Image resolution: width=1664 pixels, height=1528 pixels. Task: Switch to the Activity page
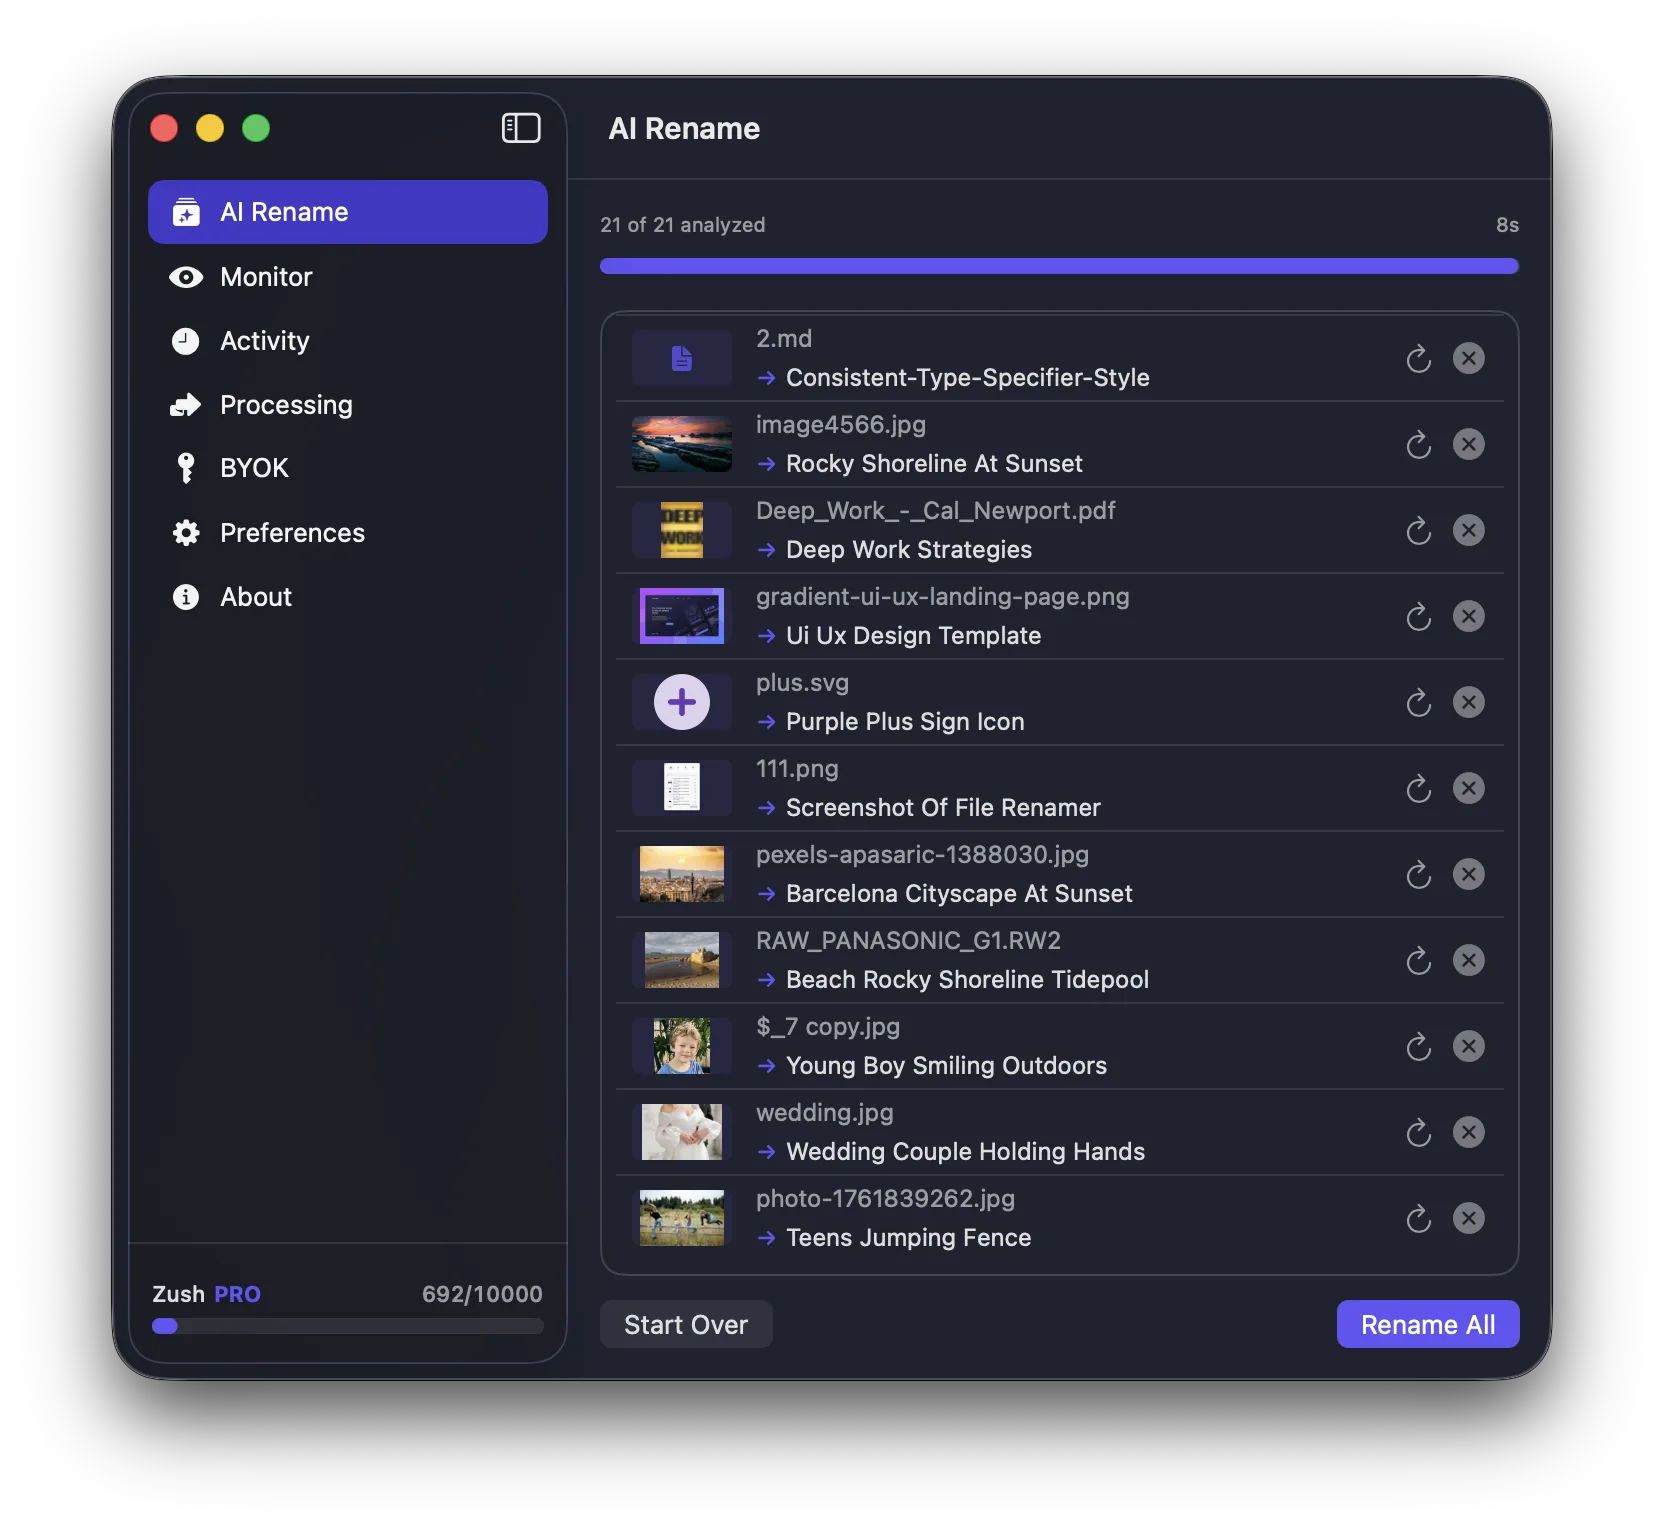[264, 341]
